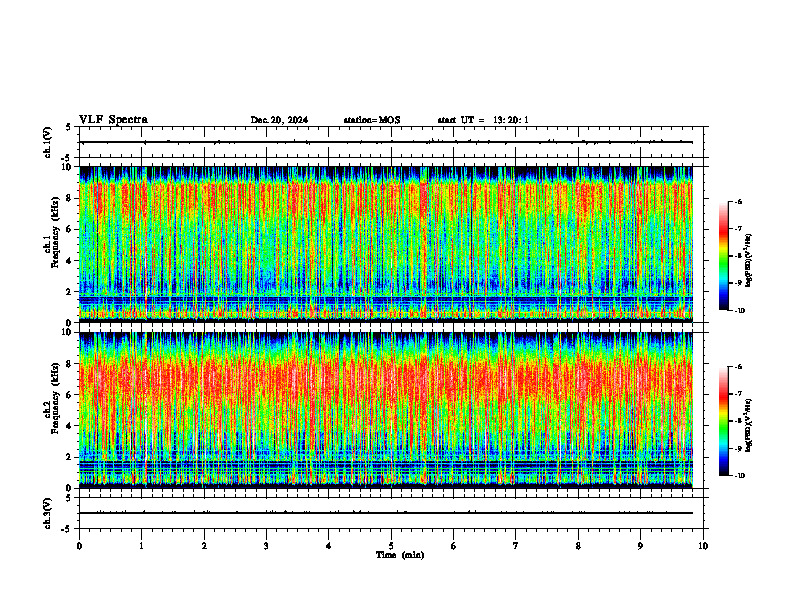792x612 pixels.
Task: Click the 'station=MOS' header label
Action: pyautogui.click(x=372, y=120)
